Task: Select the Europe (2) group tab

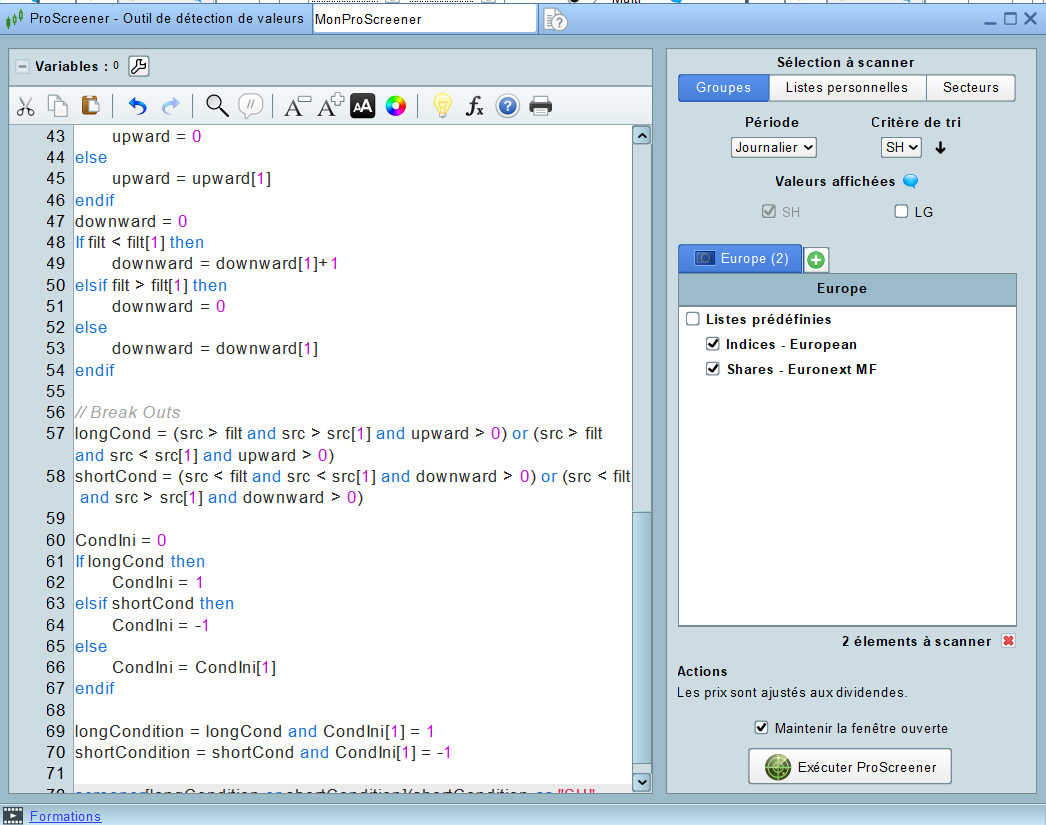Action: (740, 259)
